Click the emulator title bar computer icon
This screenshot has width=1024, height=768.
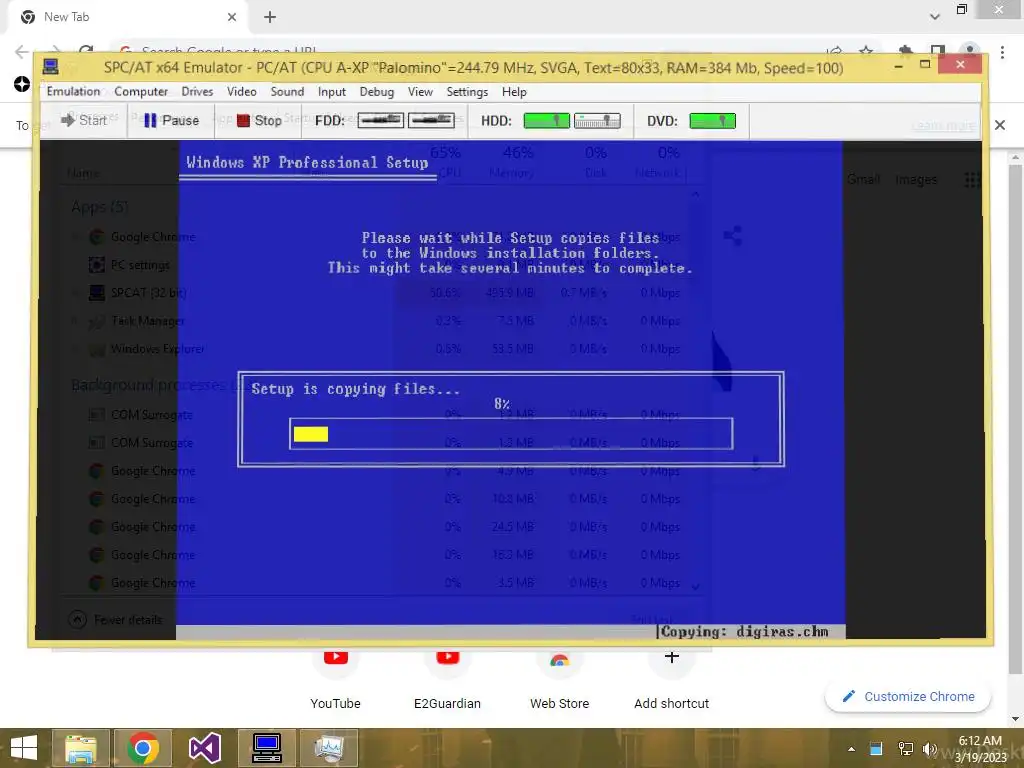[x=50, y=67]
